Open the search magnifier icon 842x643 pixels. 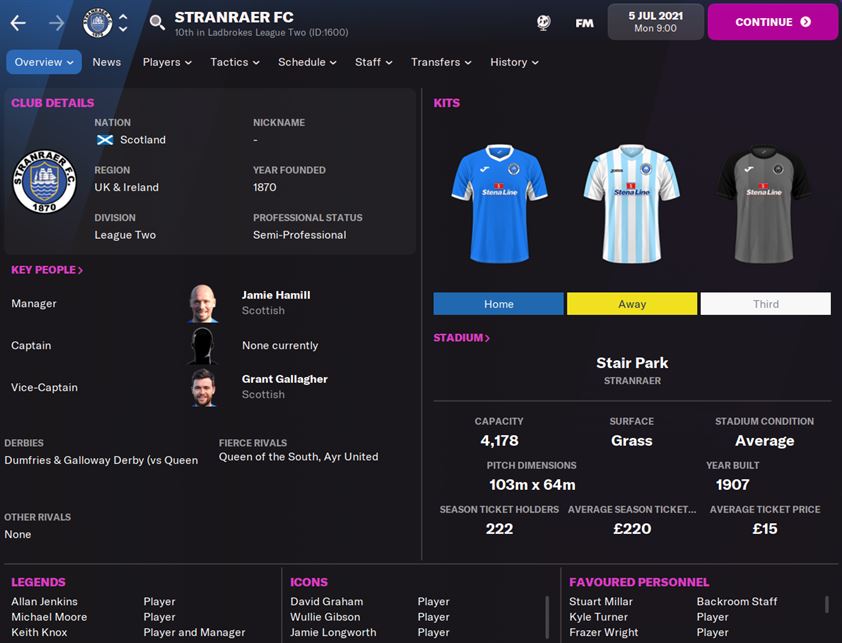coord(157,23)
